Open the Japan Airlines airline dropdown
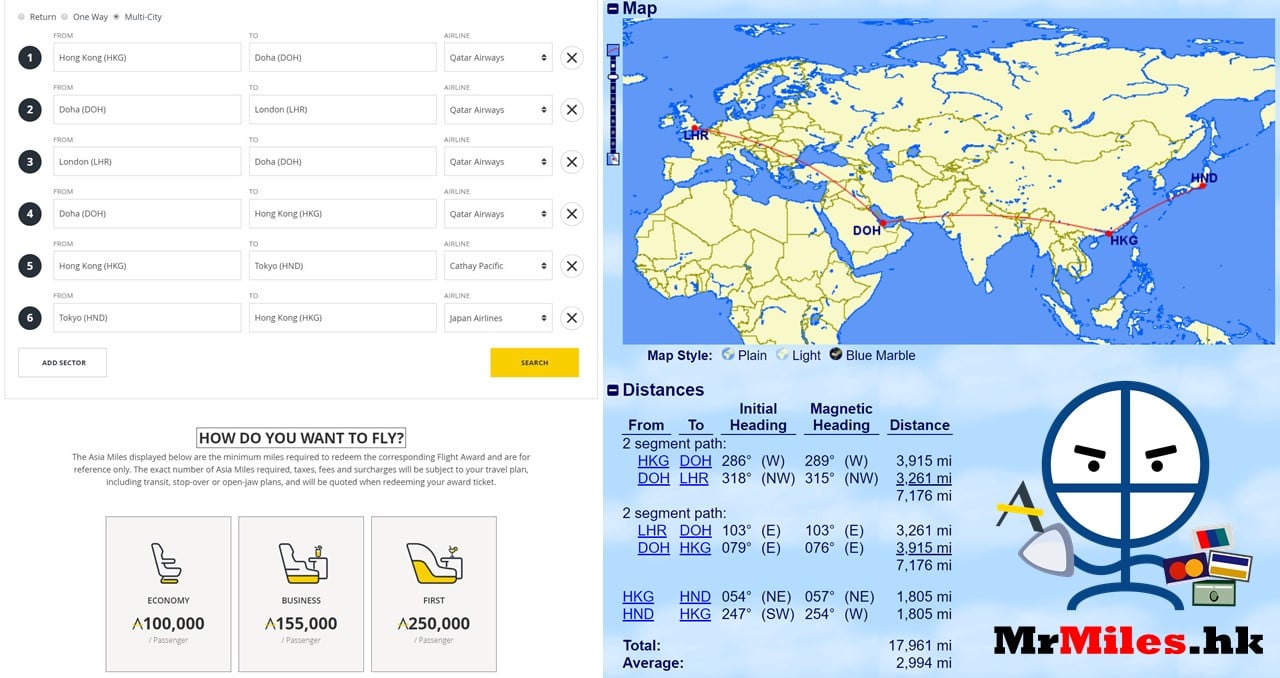Viewport: 1280px width, 678px height. (x=498, y=318)
